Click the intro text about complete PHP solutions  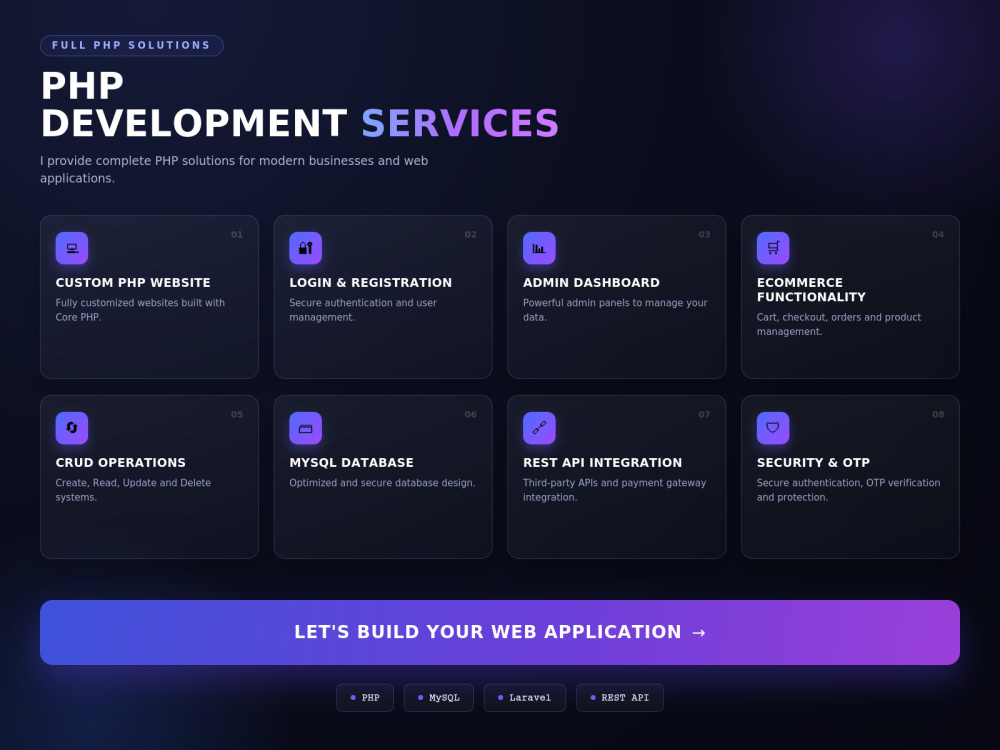point(234,170)
